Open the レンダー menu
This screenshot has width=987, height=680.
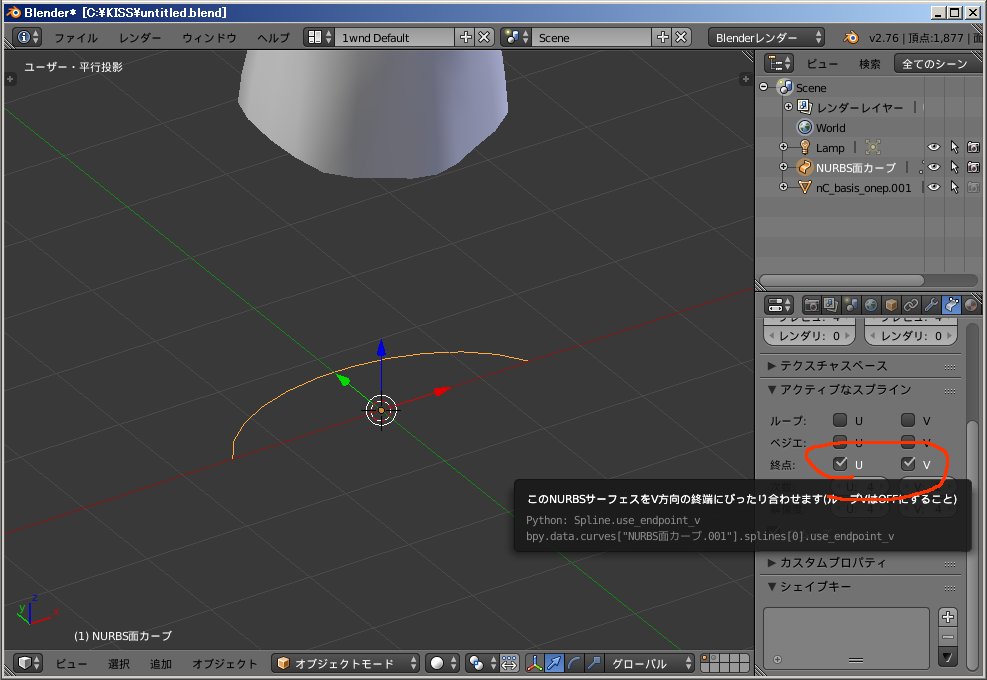click(140, 38)
